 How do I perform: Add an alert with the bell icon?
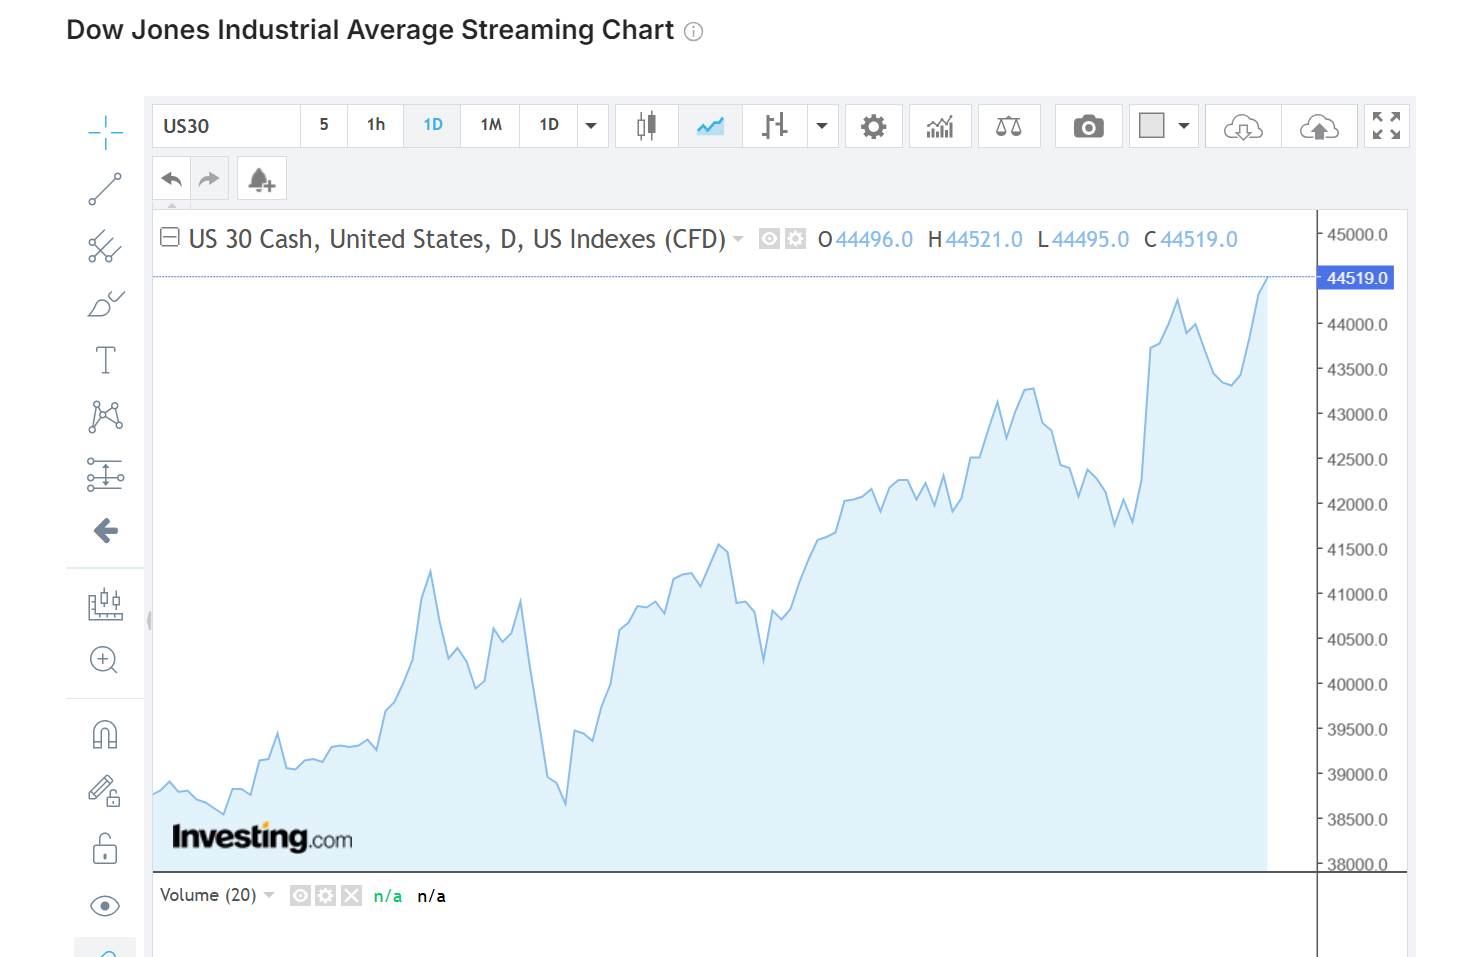262,179
